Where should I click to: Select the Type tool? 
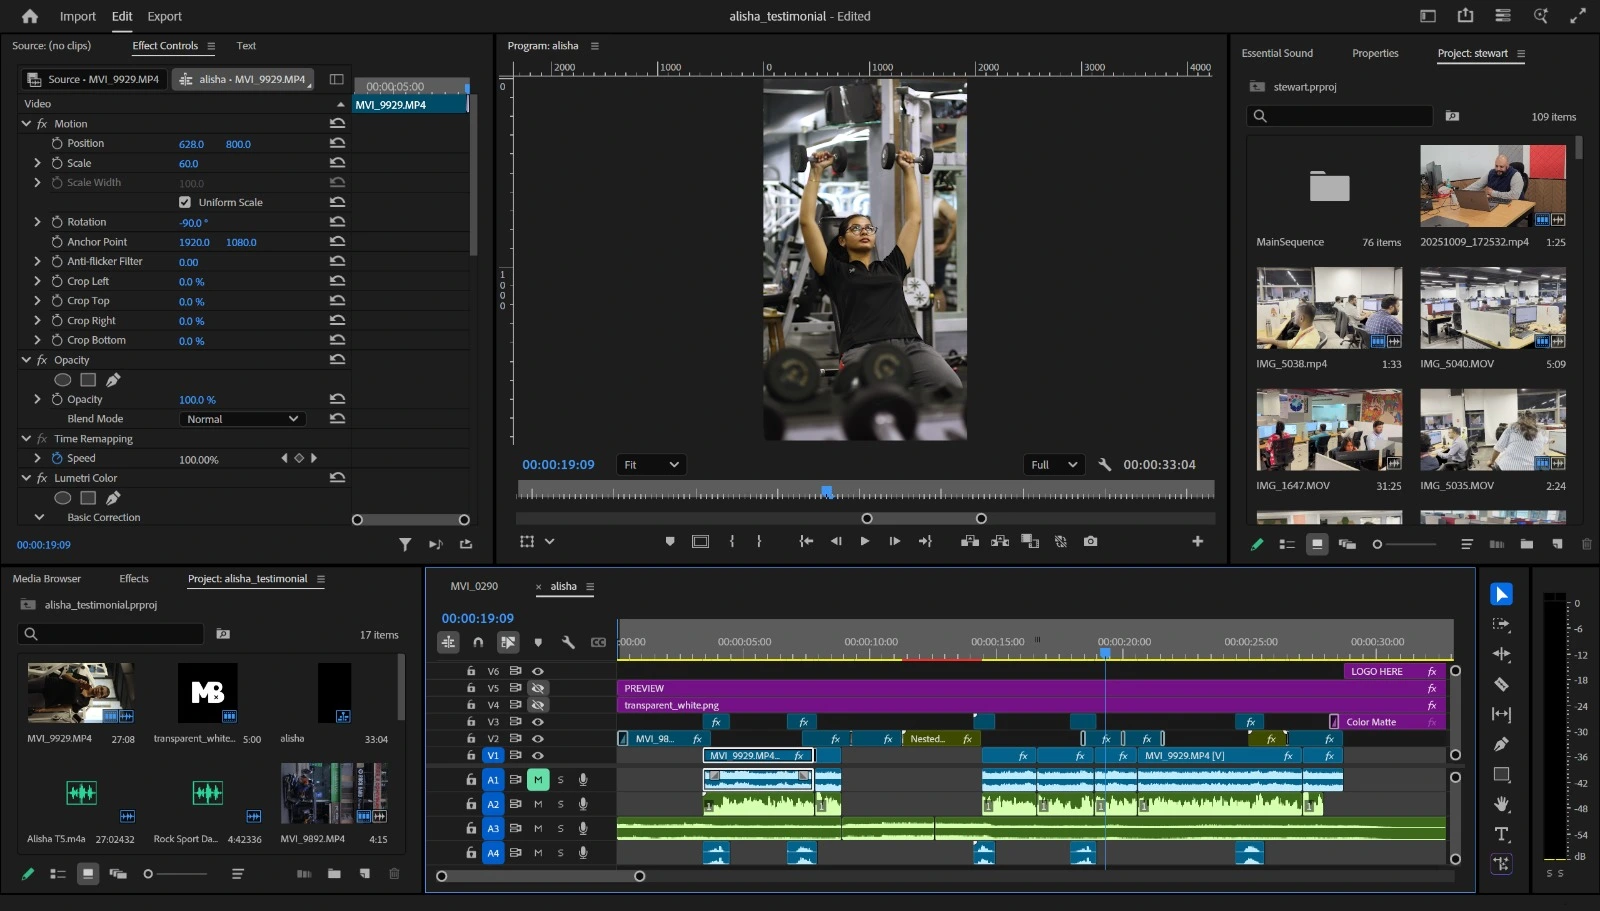point(1501,834)
